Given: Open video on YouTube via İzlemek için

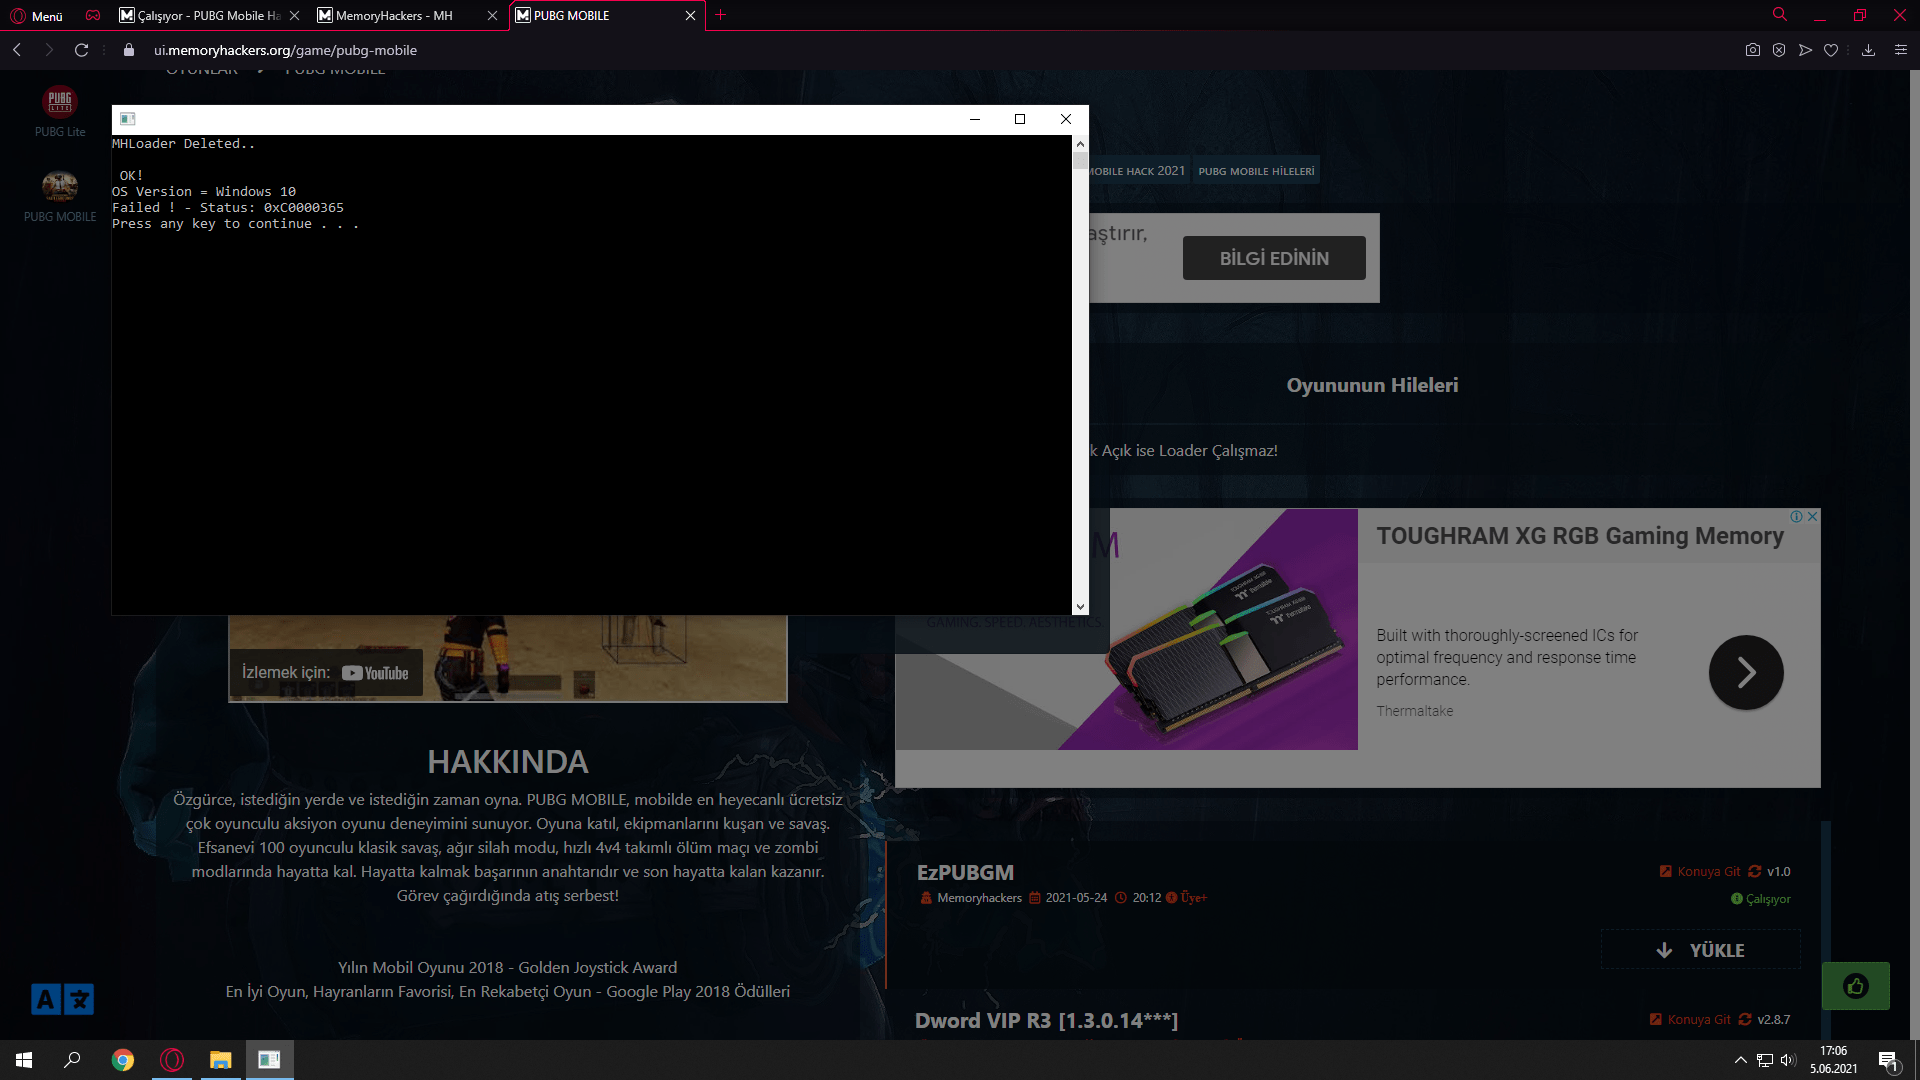Looking at the screenshot, I should click(326, 673).
